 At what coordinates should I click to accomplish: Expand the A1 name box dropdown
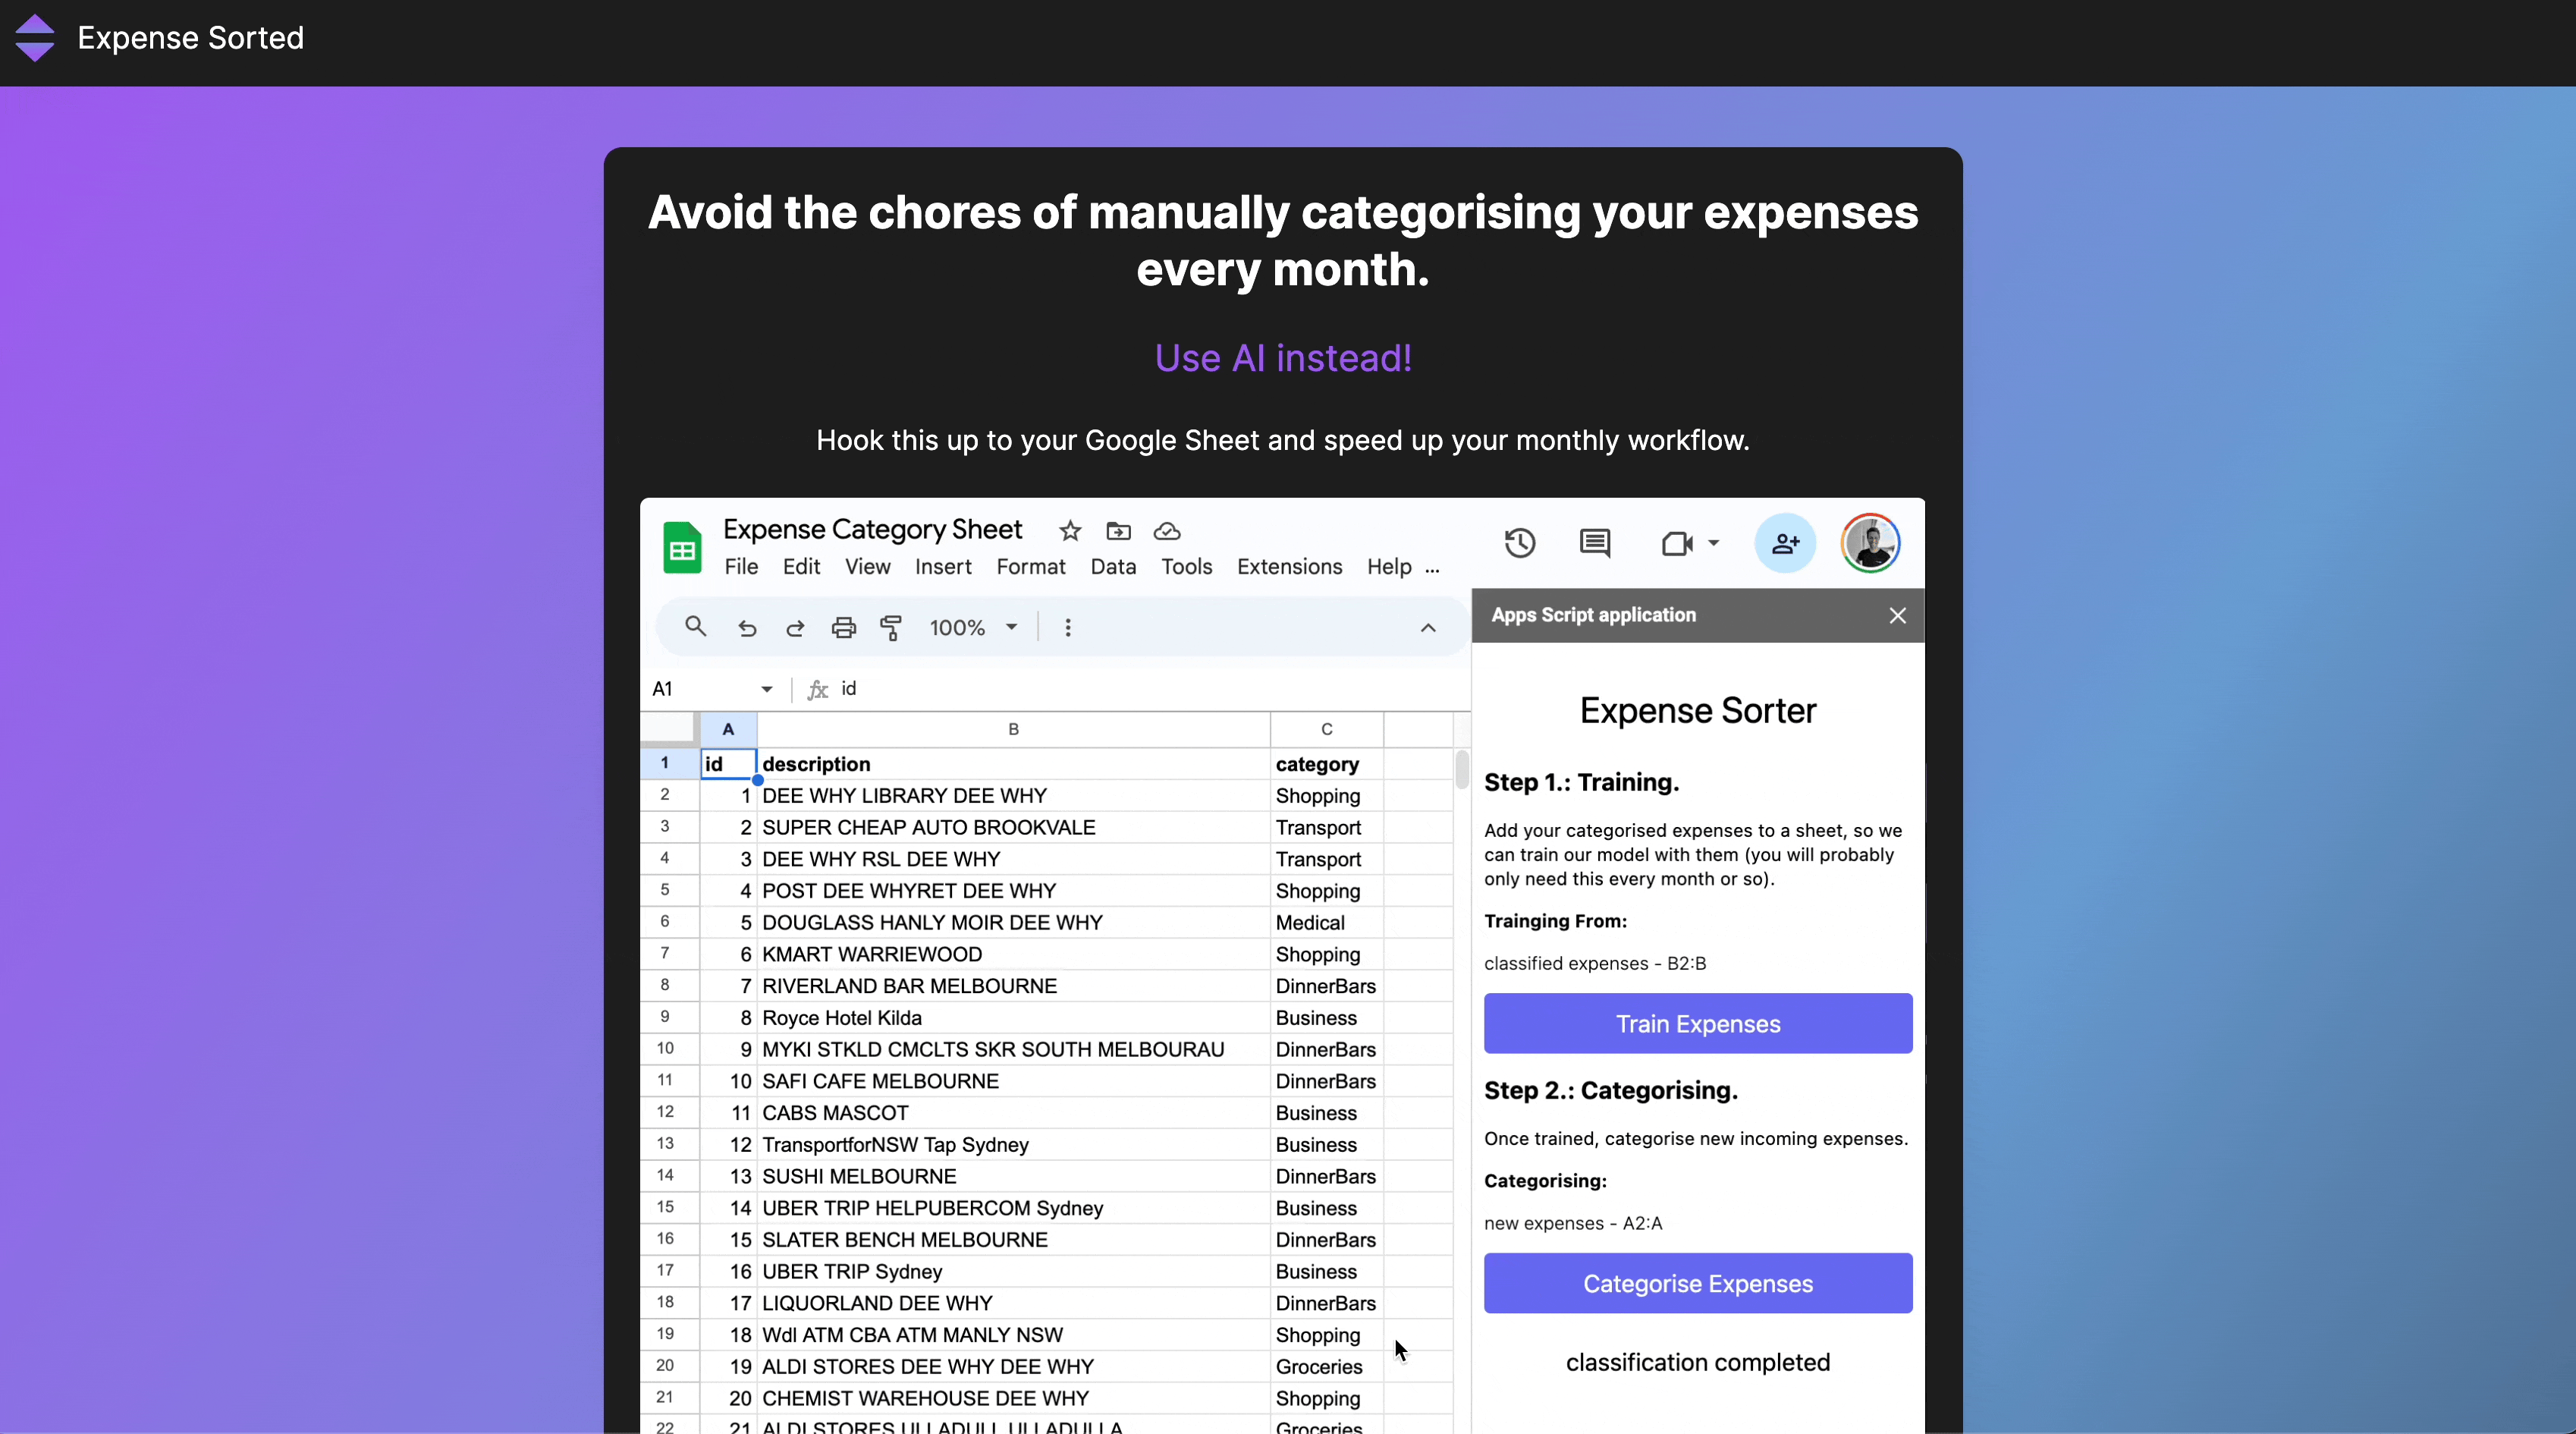coord(766,689)
